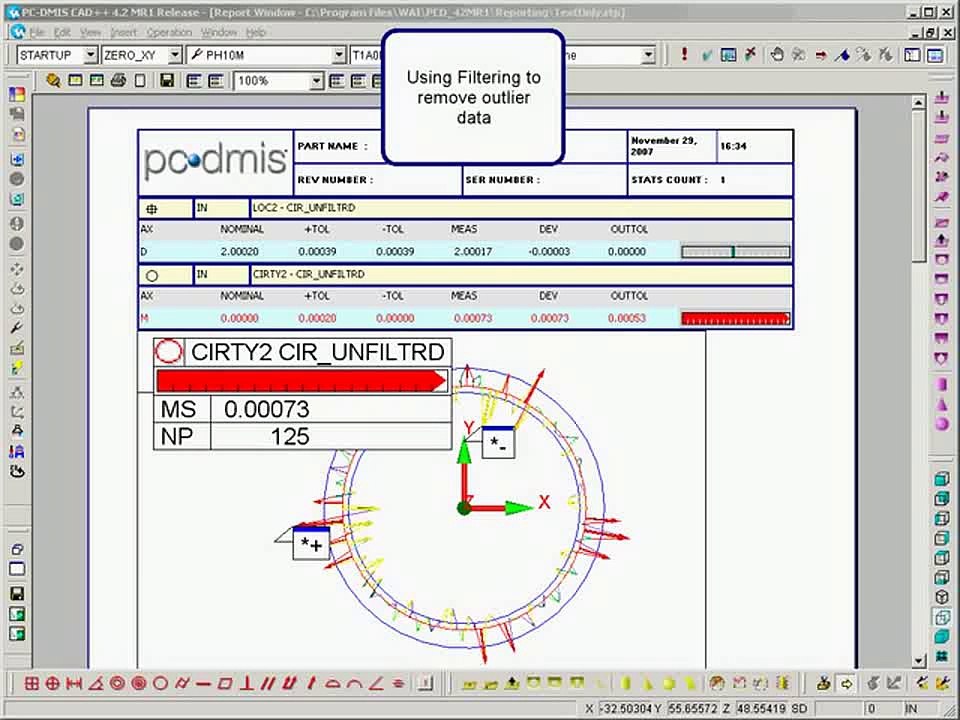This screenshot has height=720, width=960.
Task: Click the floppy disk icon in left sidebar
Action: 17,593
